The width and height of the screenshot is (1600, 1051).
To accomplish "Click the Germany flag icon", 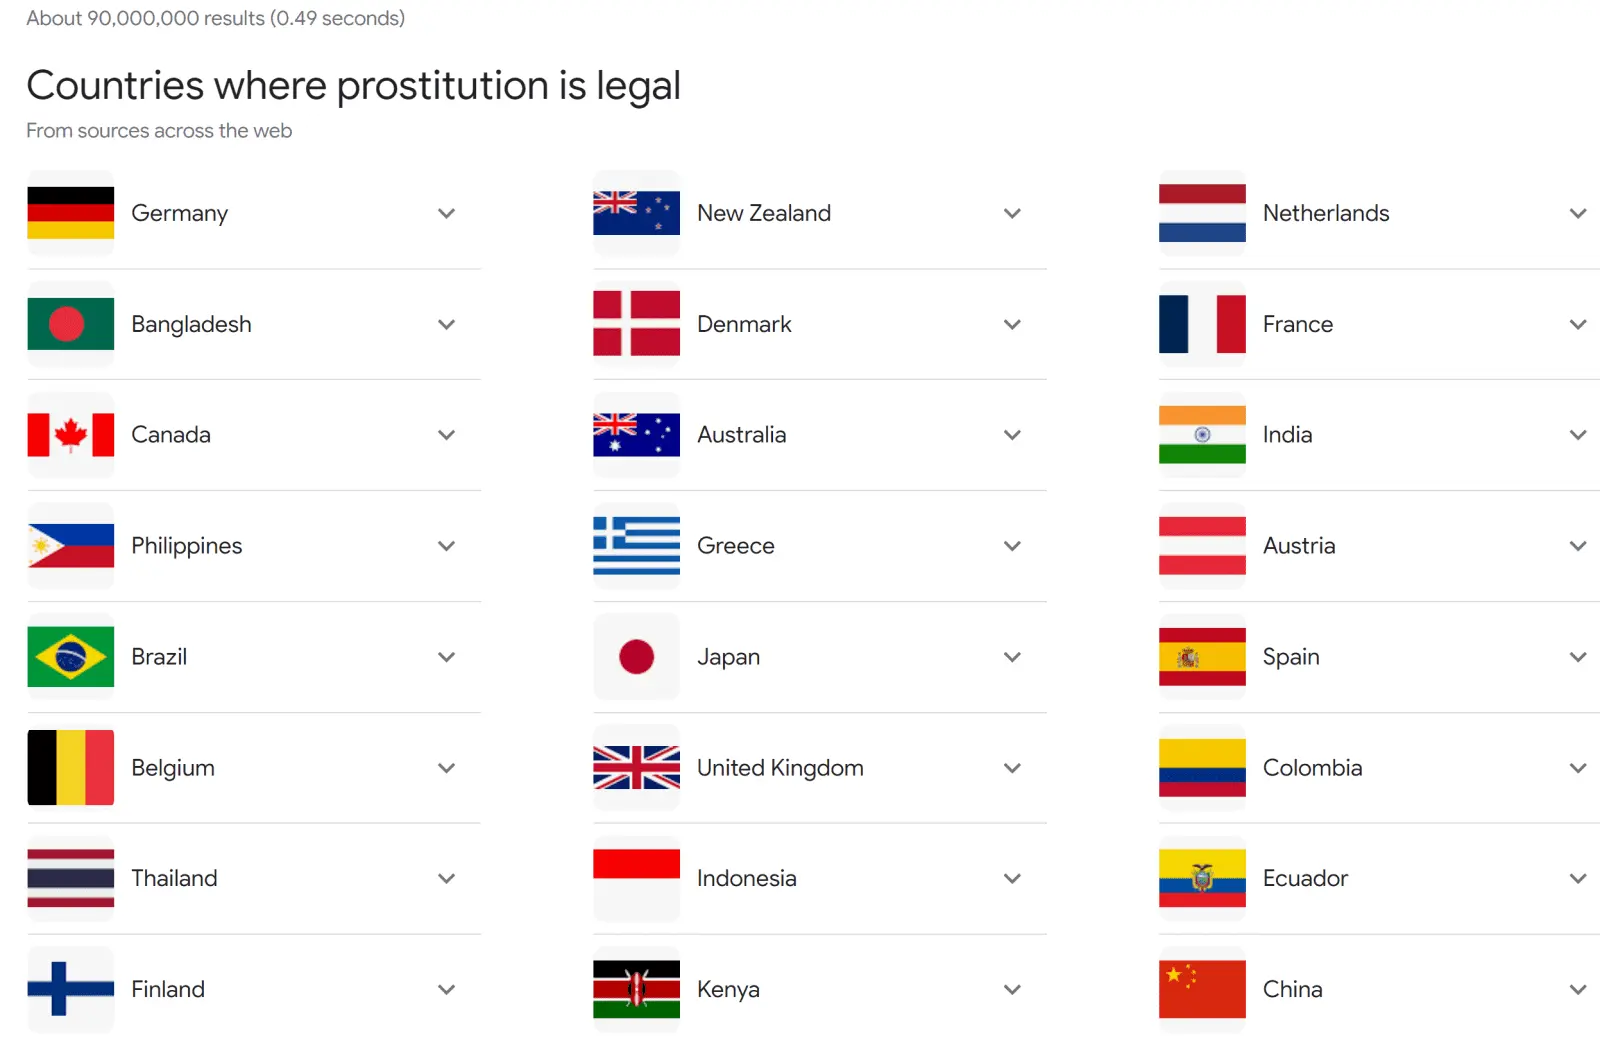I will pos(71,213).
